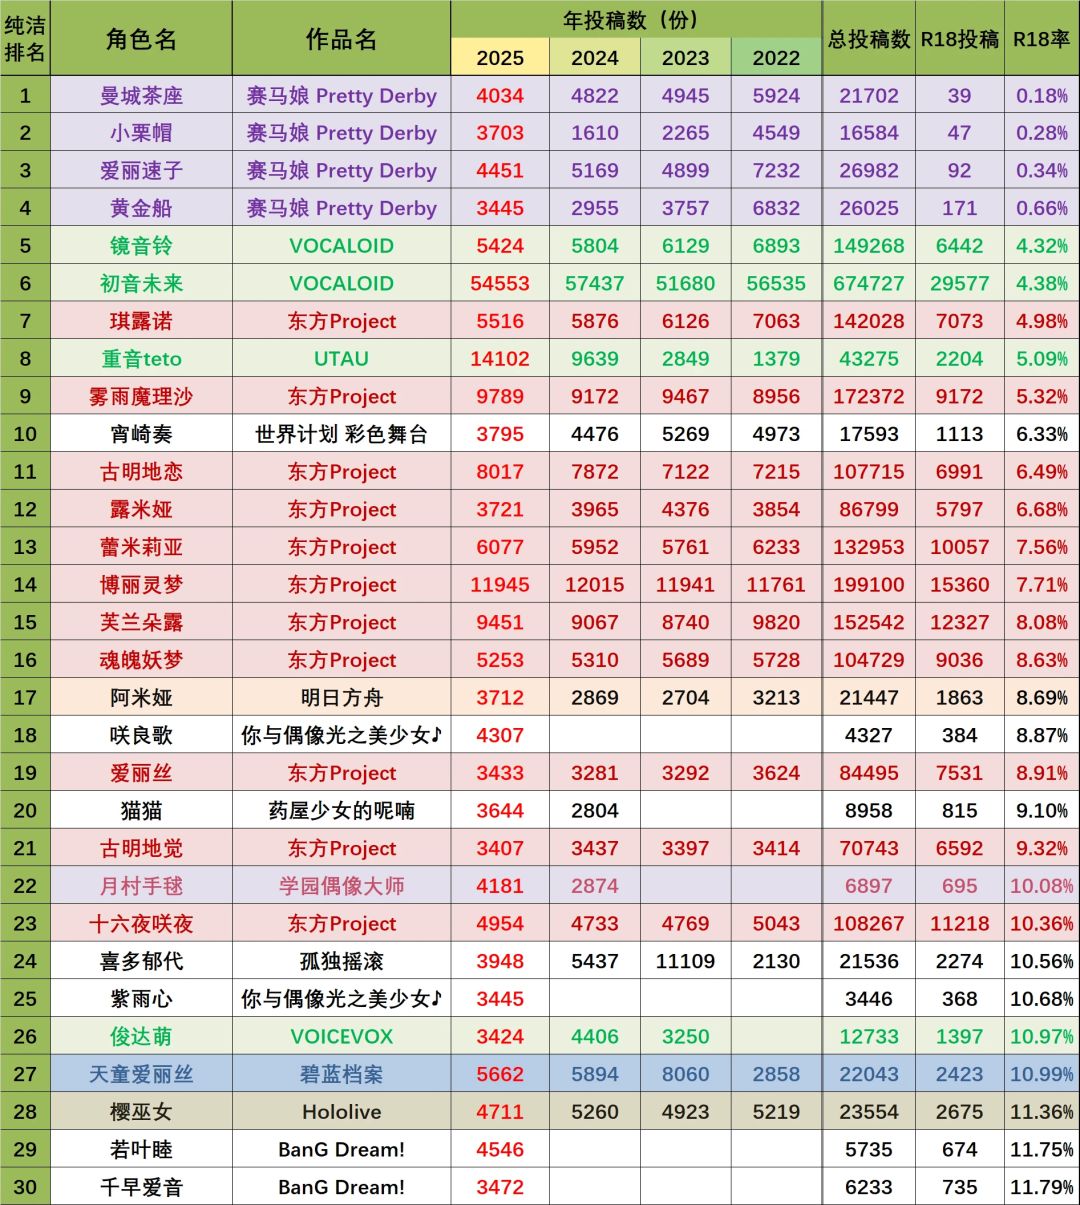Click the 年投稿数（份） header
The image size is (1080, 1205).
click(636, 20)
